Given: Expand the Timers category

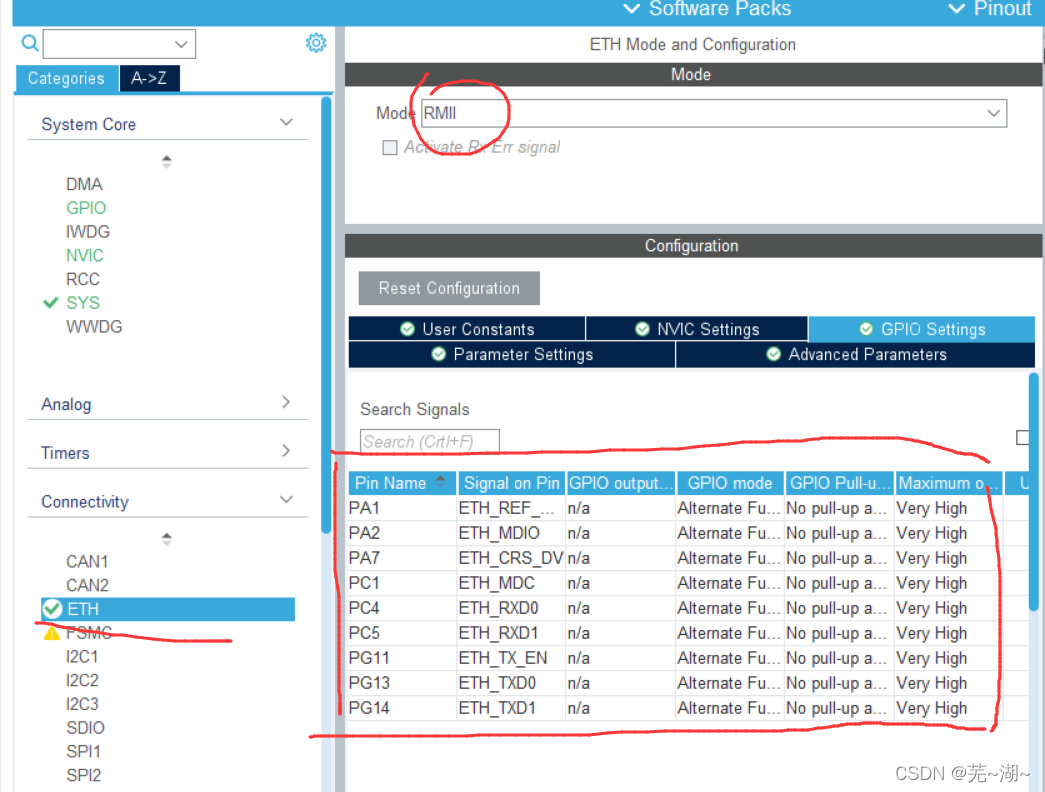Looking at the screenshot, I should click(167, 453).
